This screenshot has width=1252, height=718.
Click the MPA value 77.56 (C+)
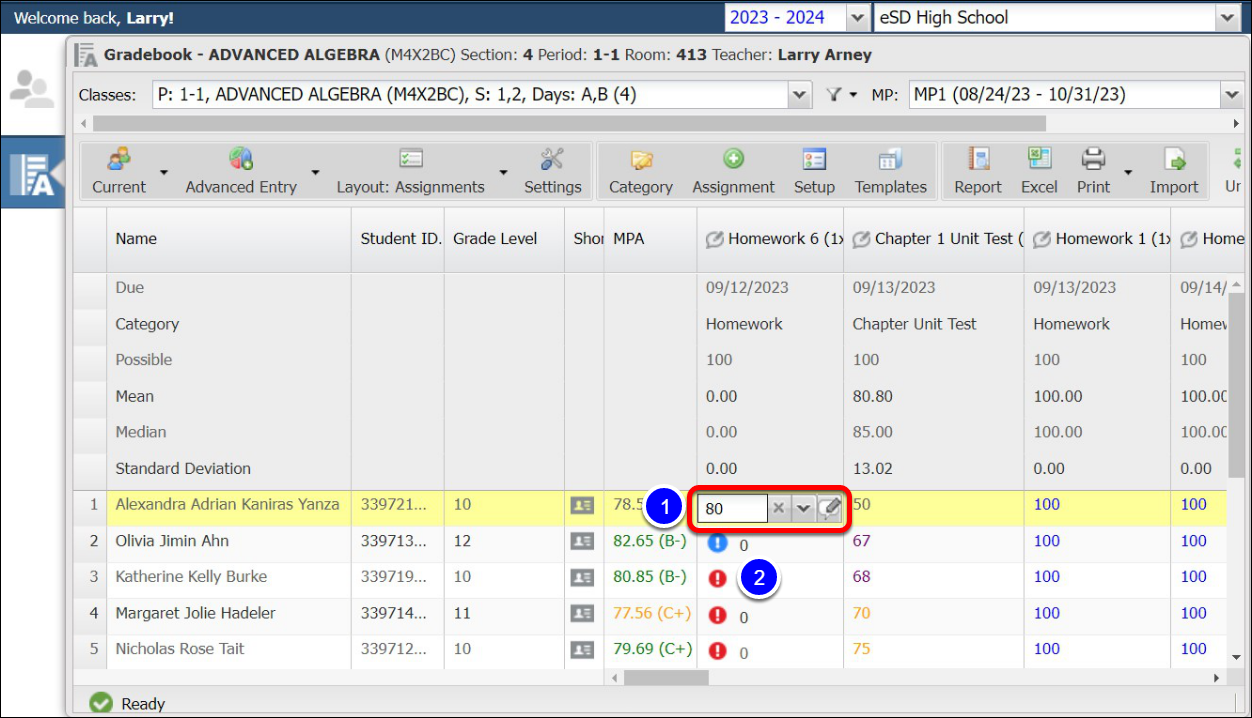pyautogui.click(x=652, y=613)
